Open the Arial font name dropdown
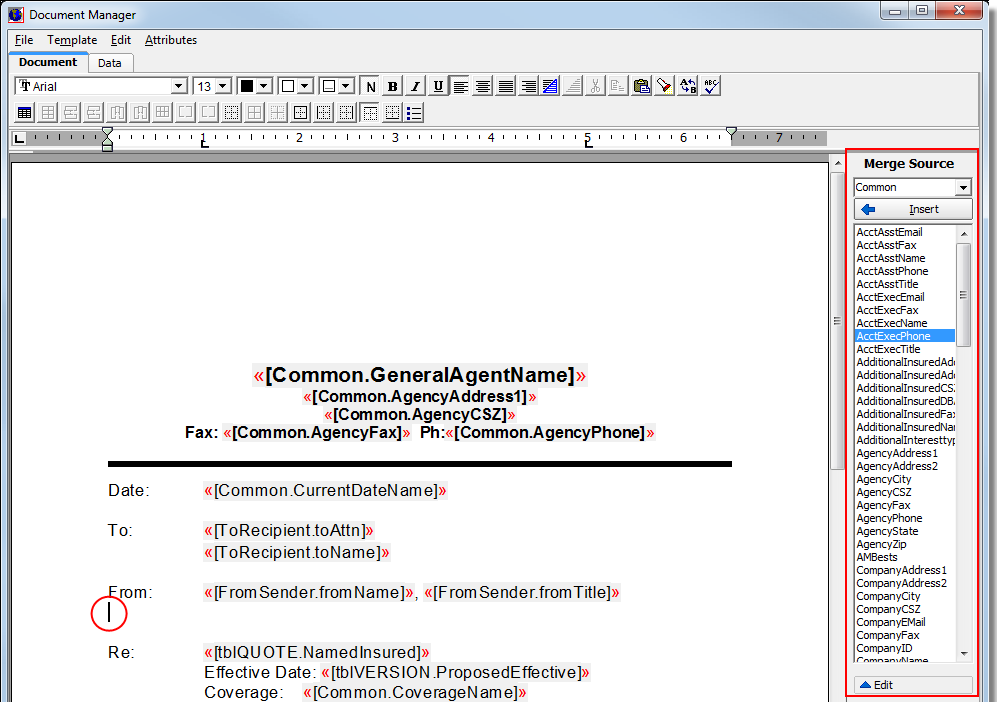This screenshot has width=997, height=702. [x=178, y=87]
